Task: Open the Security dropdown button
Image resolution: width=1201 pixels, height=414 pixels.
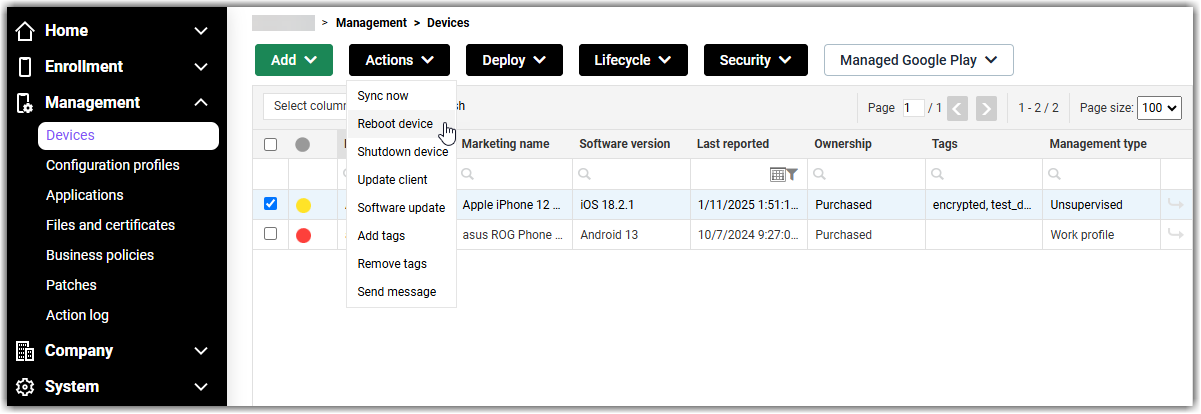Action: 755,60
